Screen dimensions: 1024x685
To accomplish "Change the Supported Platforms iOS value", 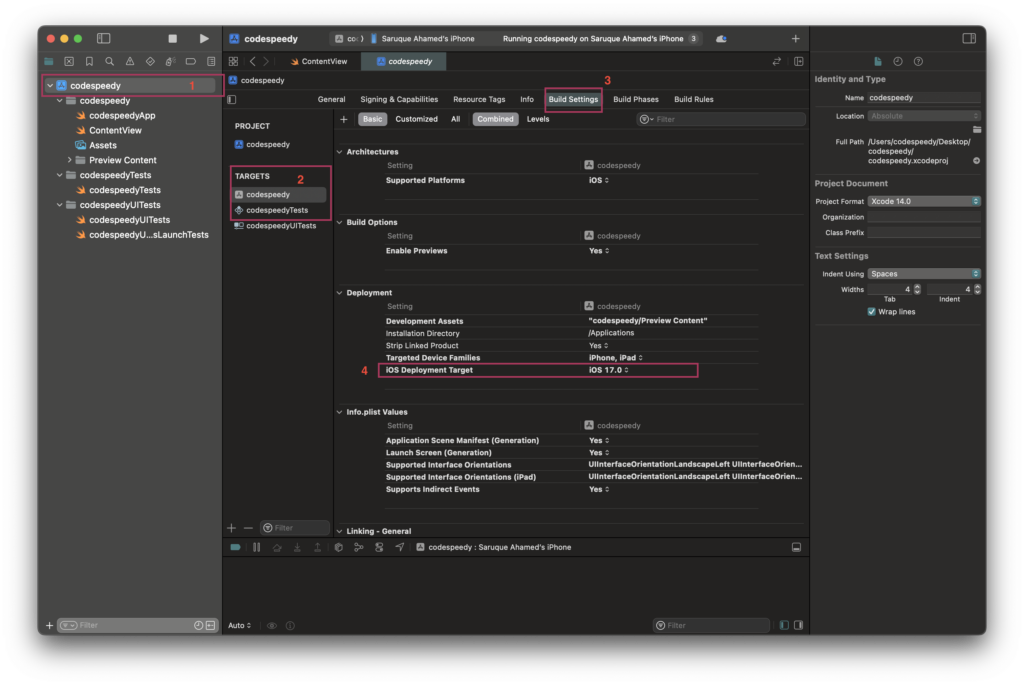I will pos(598,180).
